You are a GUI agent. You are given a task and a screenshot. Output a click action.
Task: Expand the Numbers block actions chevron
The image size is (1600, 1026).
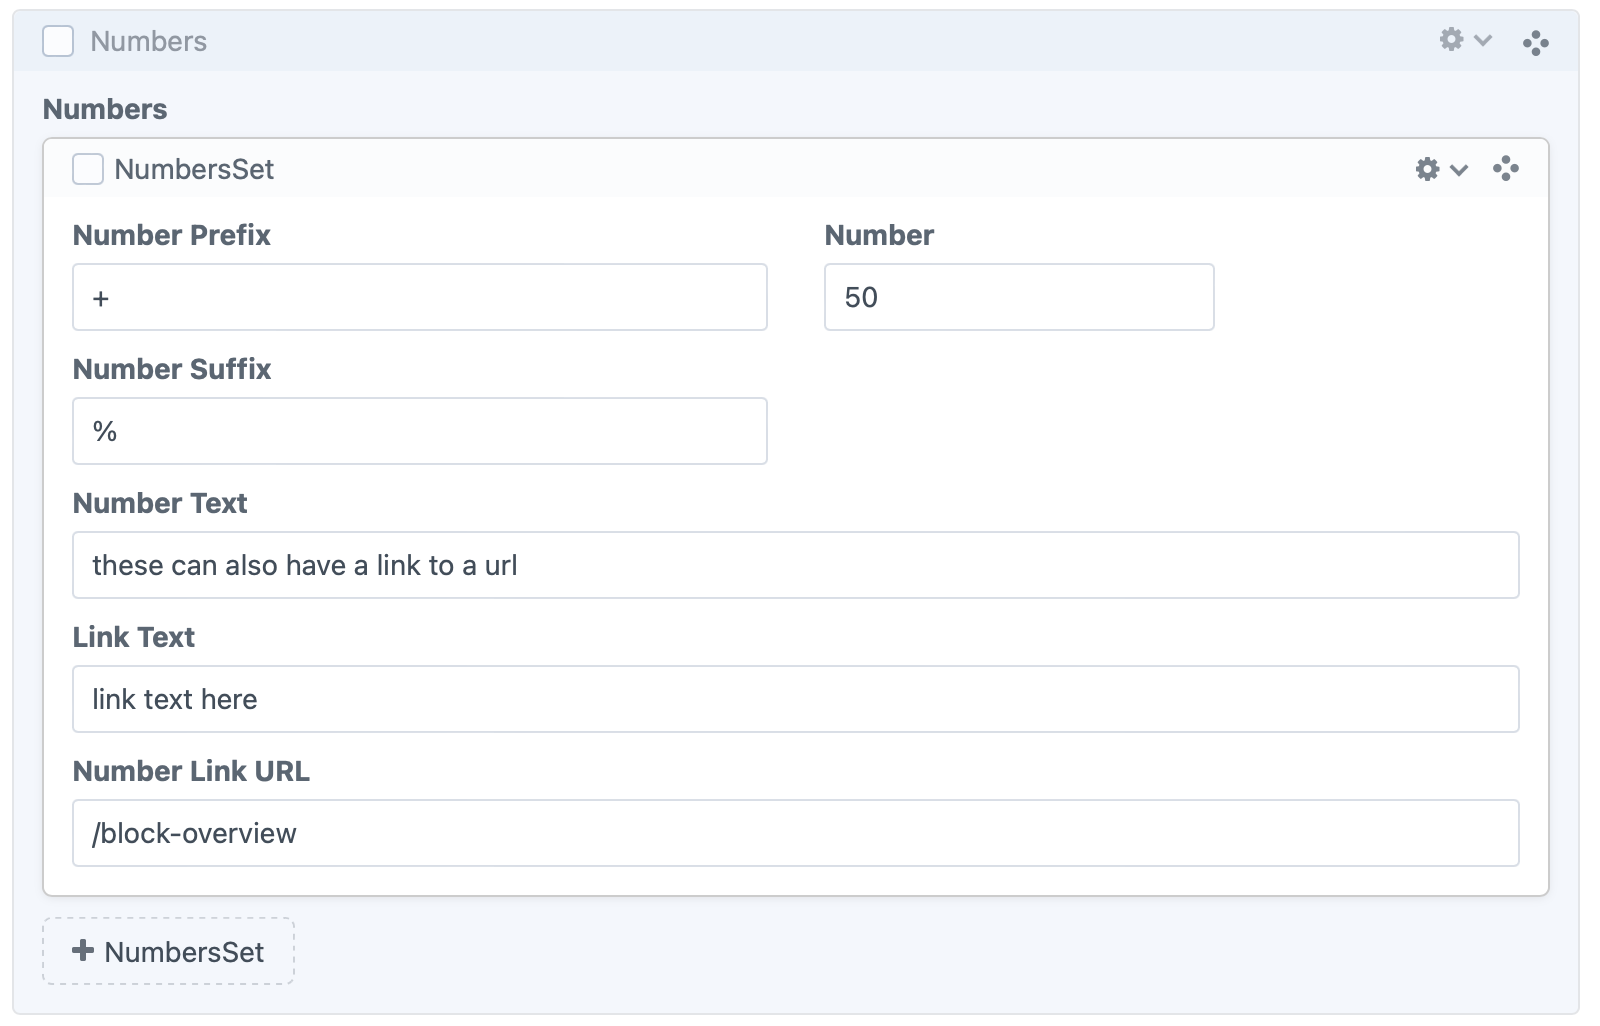point(1483,41)
